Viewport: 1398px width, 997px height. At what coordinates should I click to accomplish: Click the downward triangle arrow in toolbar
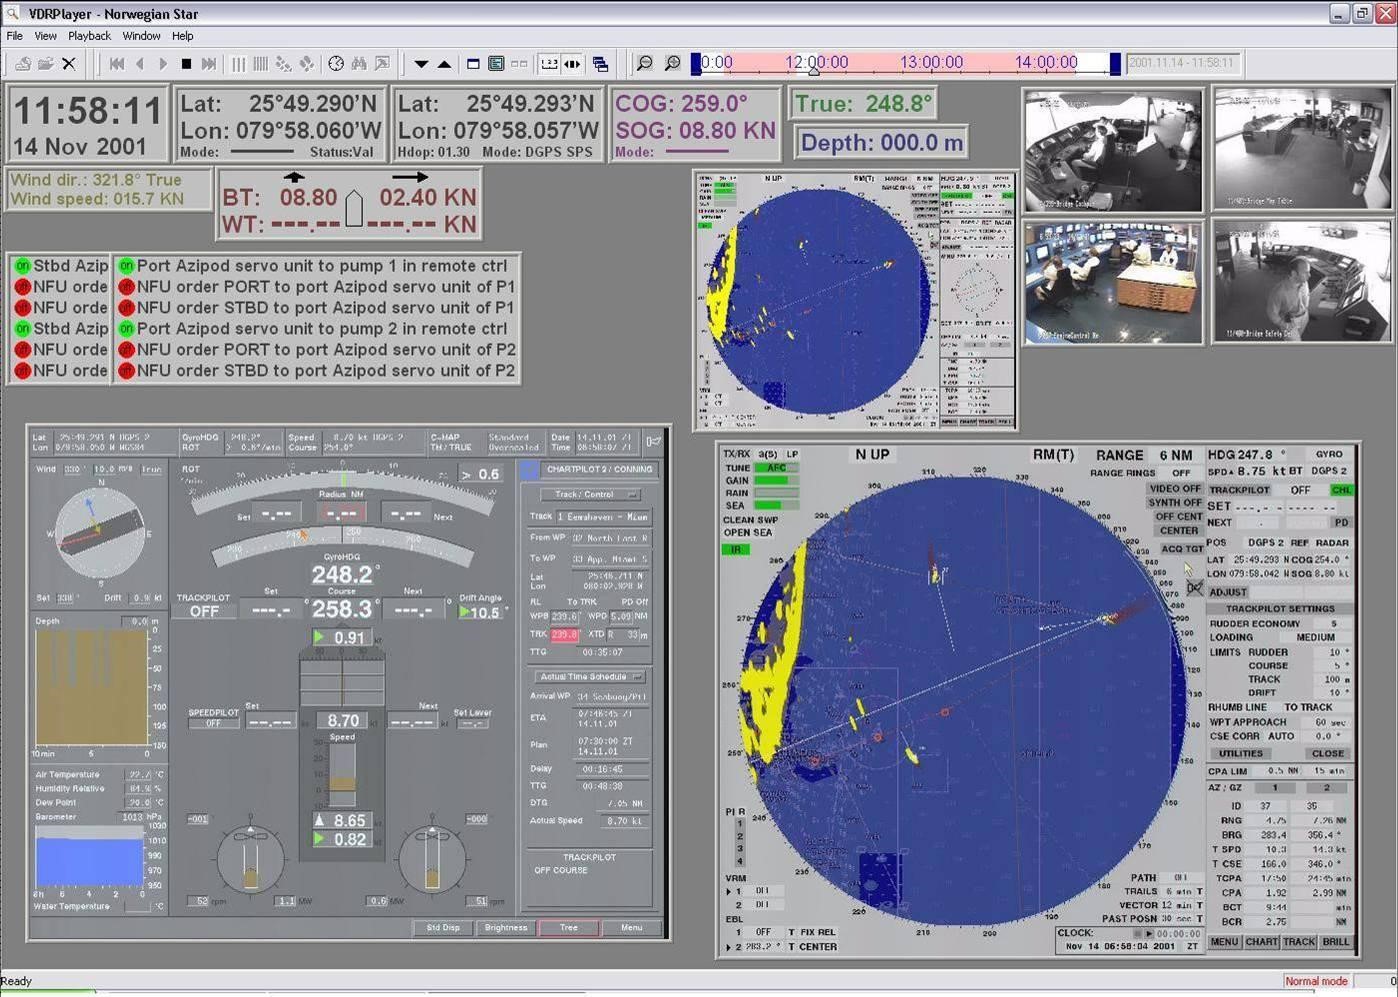pyautogui.click(x=421, y=64)
